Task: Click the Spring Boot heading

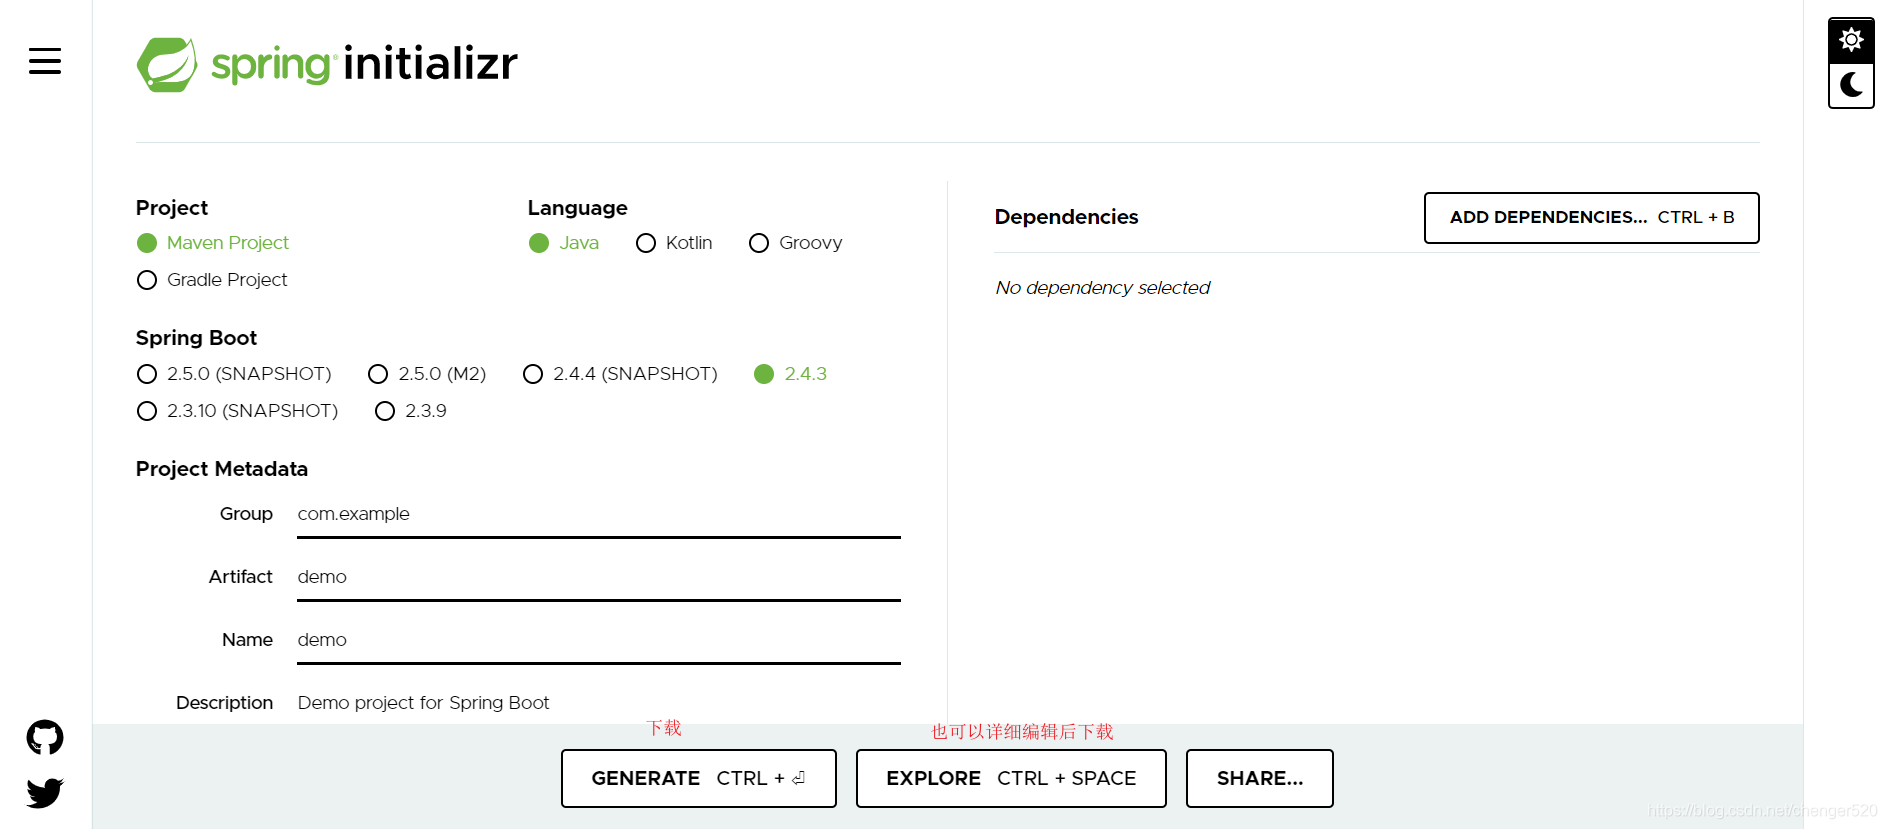Action: (196, 338)
